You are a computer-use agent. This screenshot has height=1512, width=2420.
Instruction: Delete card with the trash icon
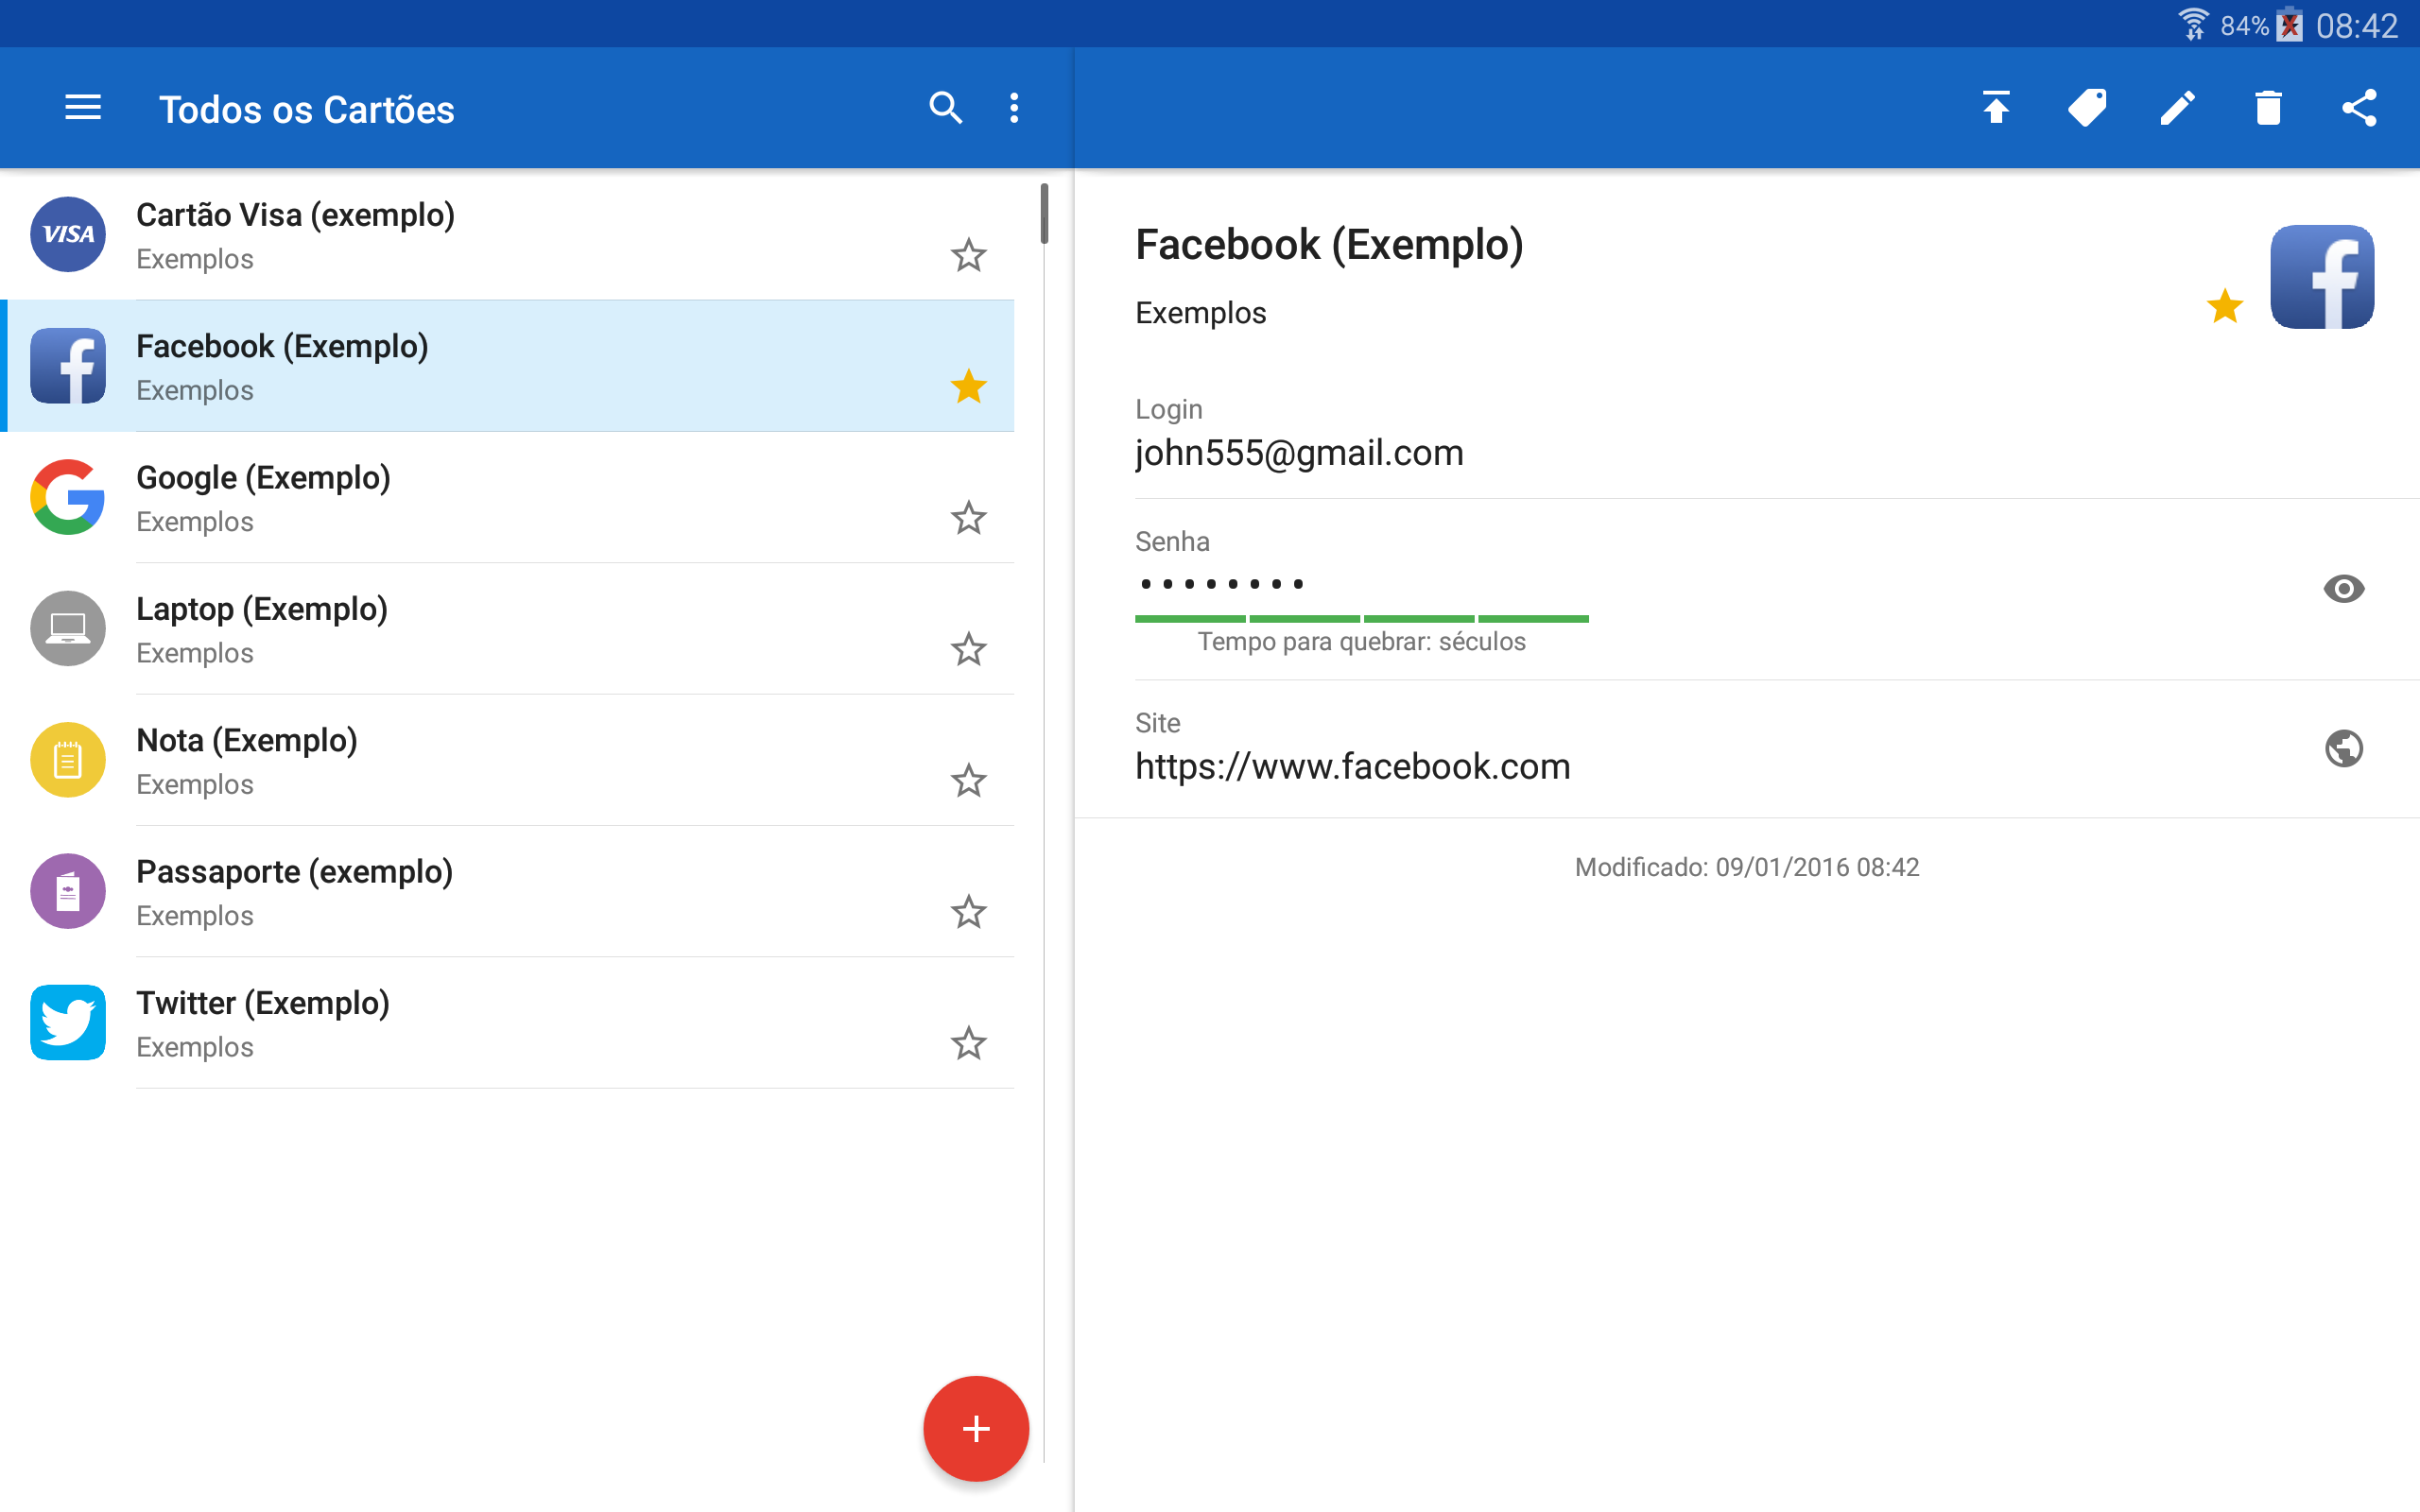(2268, 107)
